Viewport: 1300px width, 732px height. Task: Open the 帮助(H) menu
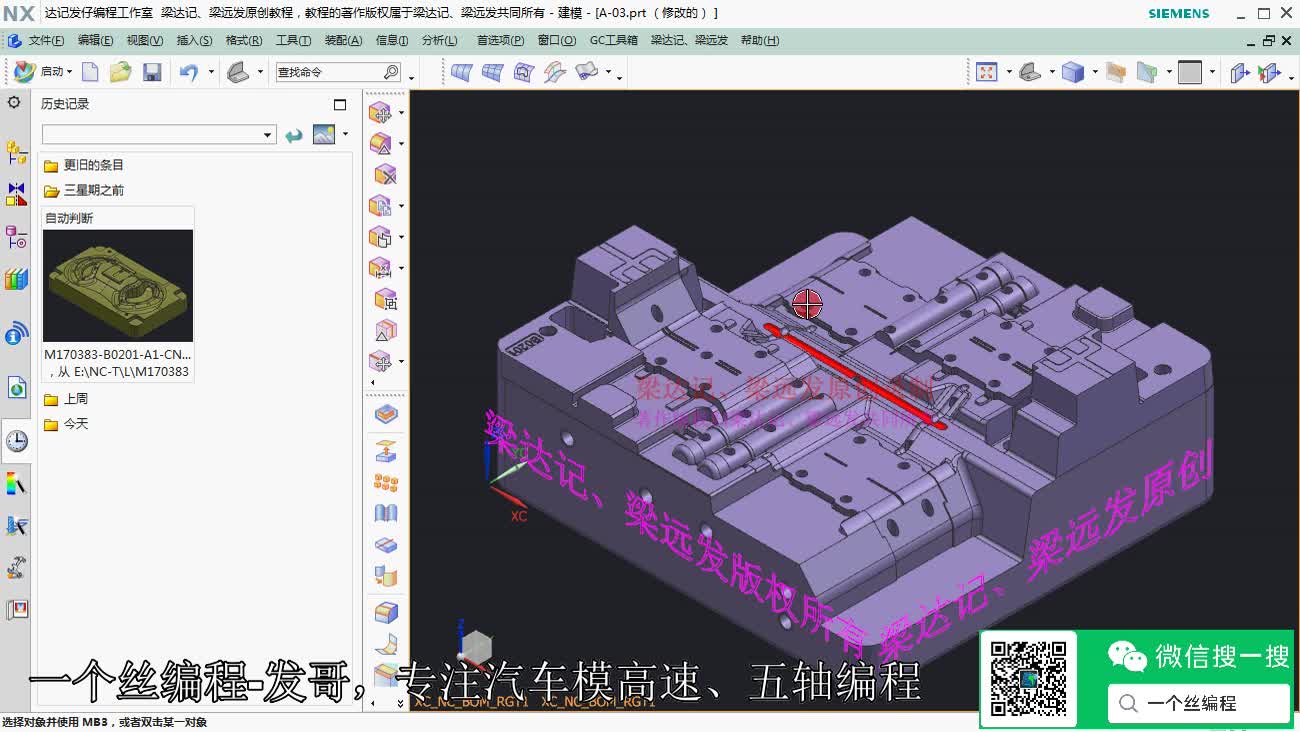point(760,41)
